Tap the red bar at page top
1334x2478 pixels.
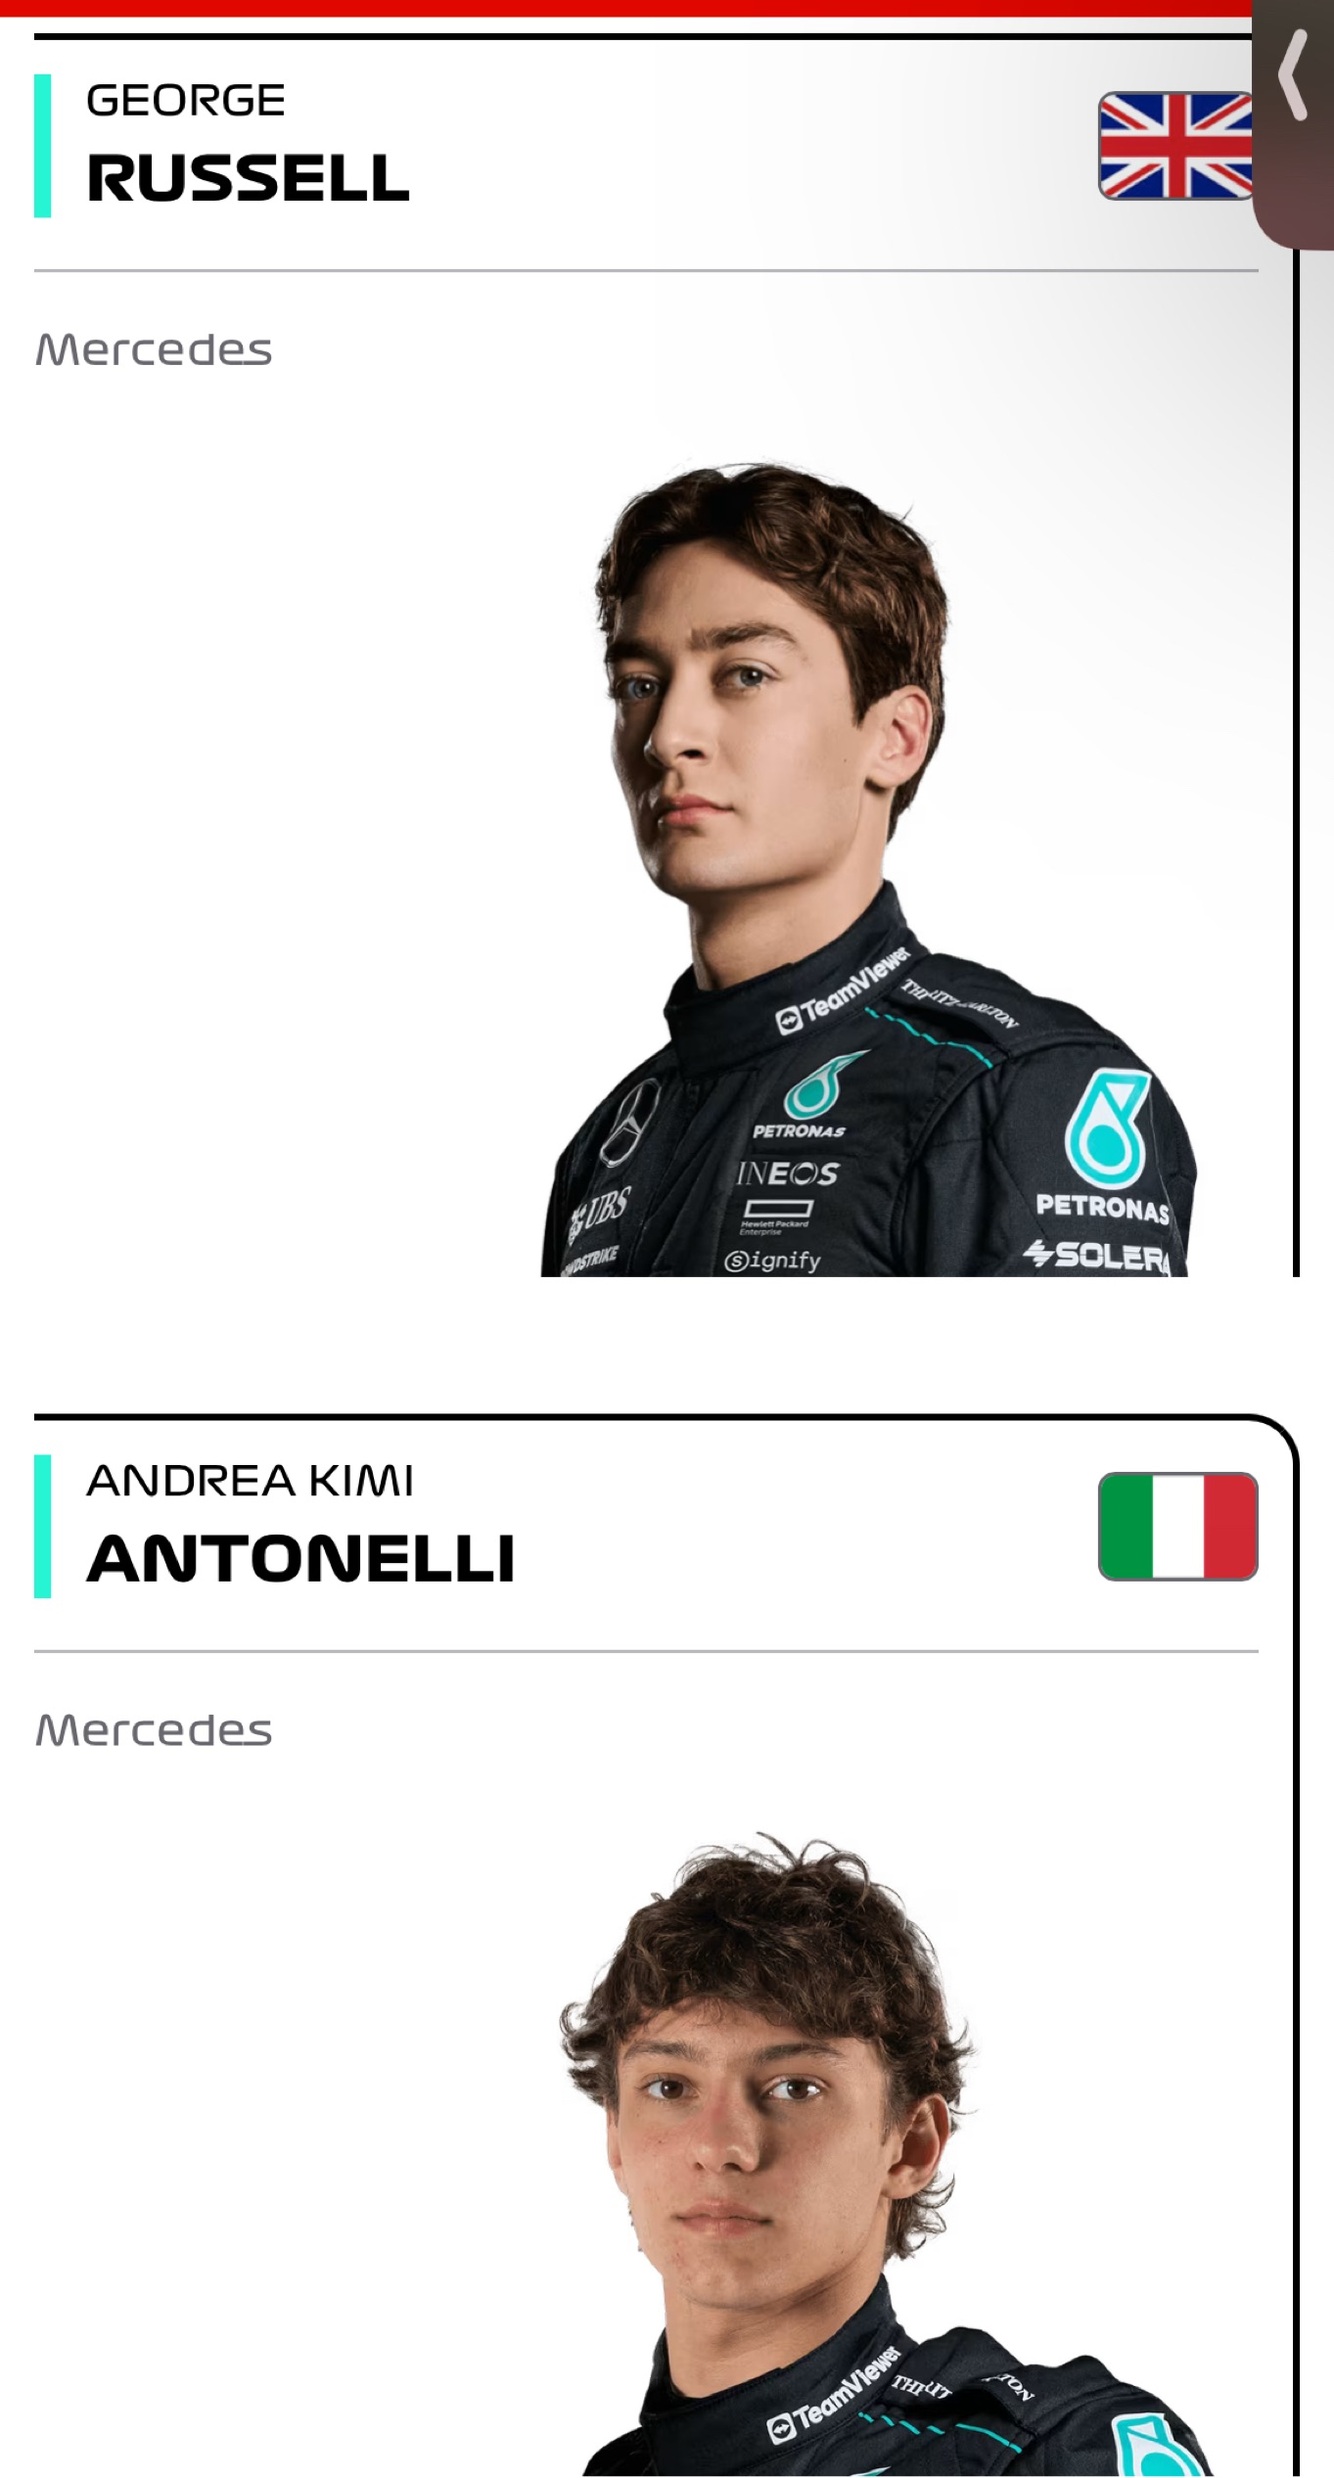pos(626,8)
